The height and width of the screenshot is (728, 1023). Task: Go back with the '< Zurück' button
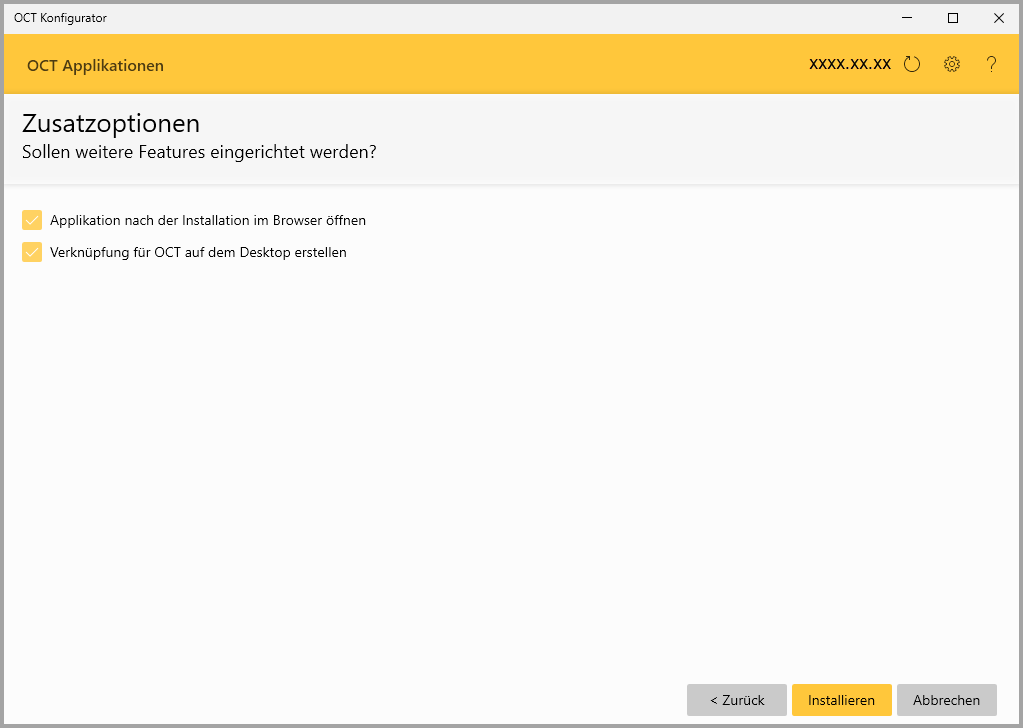pyautogui.click(x=737, y=700)
